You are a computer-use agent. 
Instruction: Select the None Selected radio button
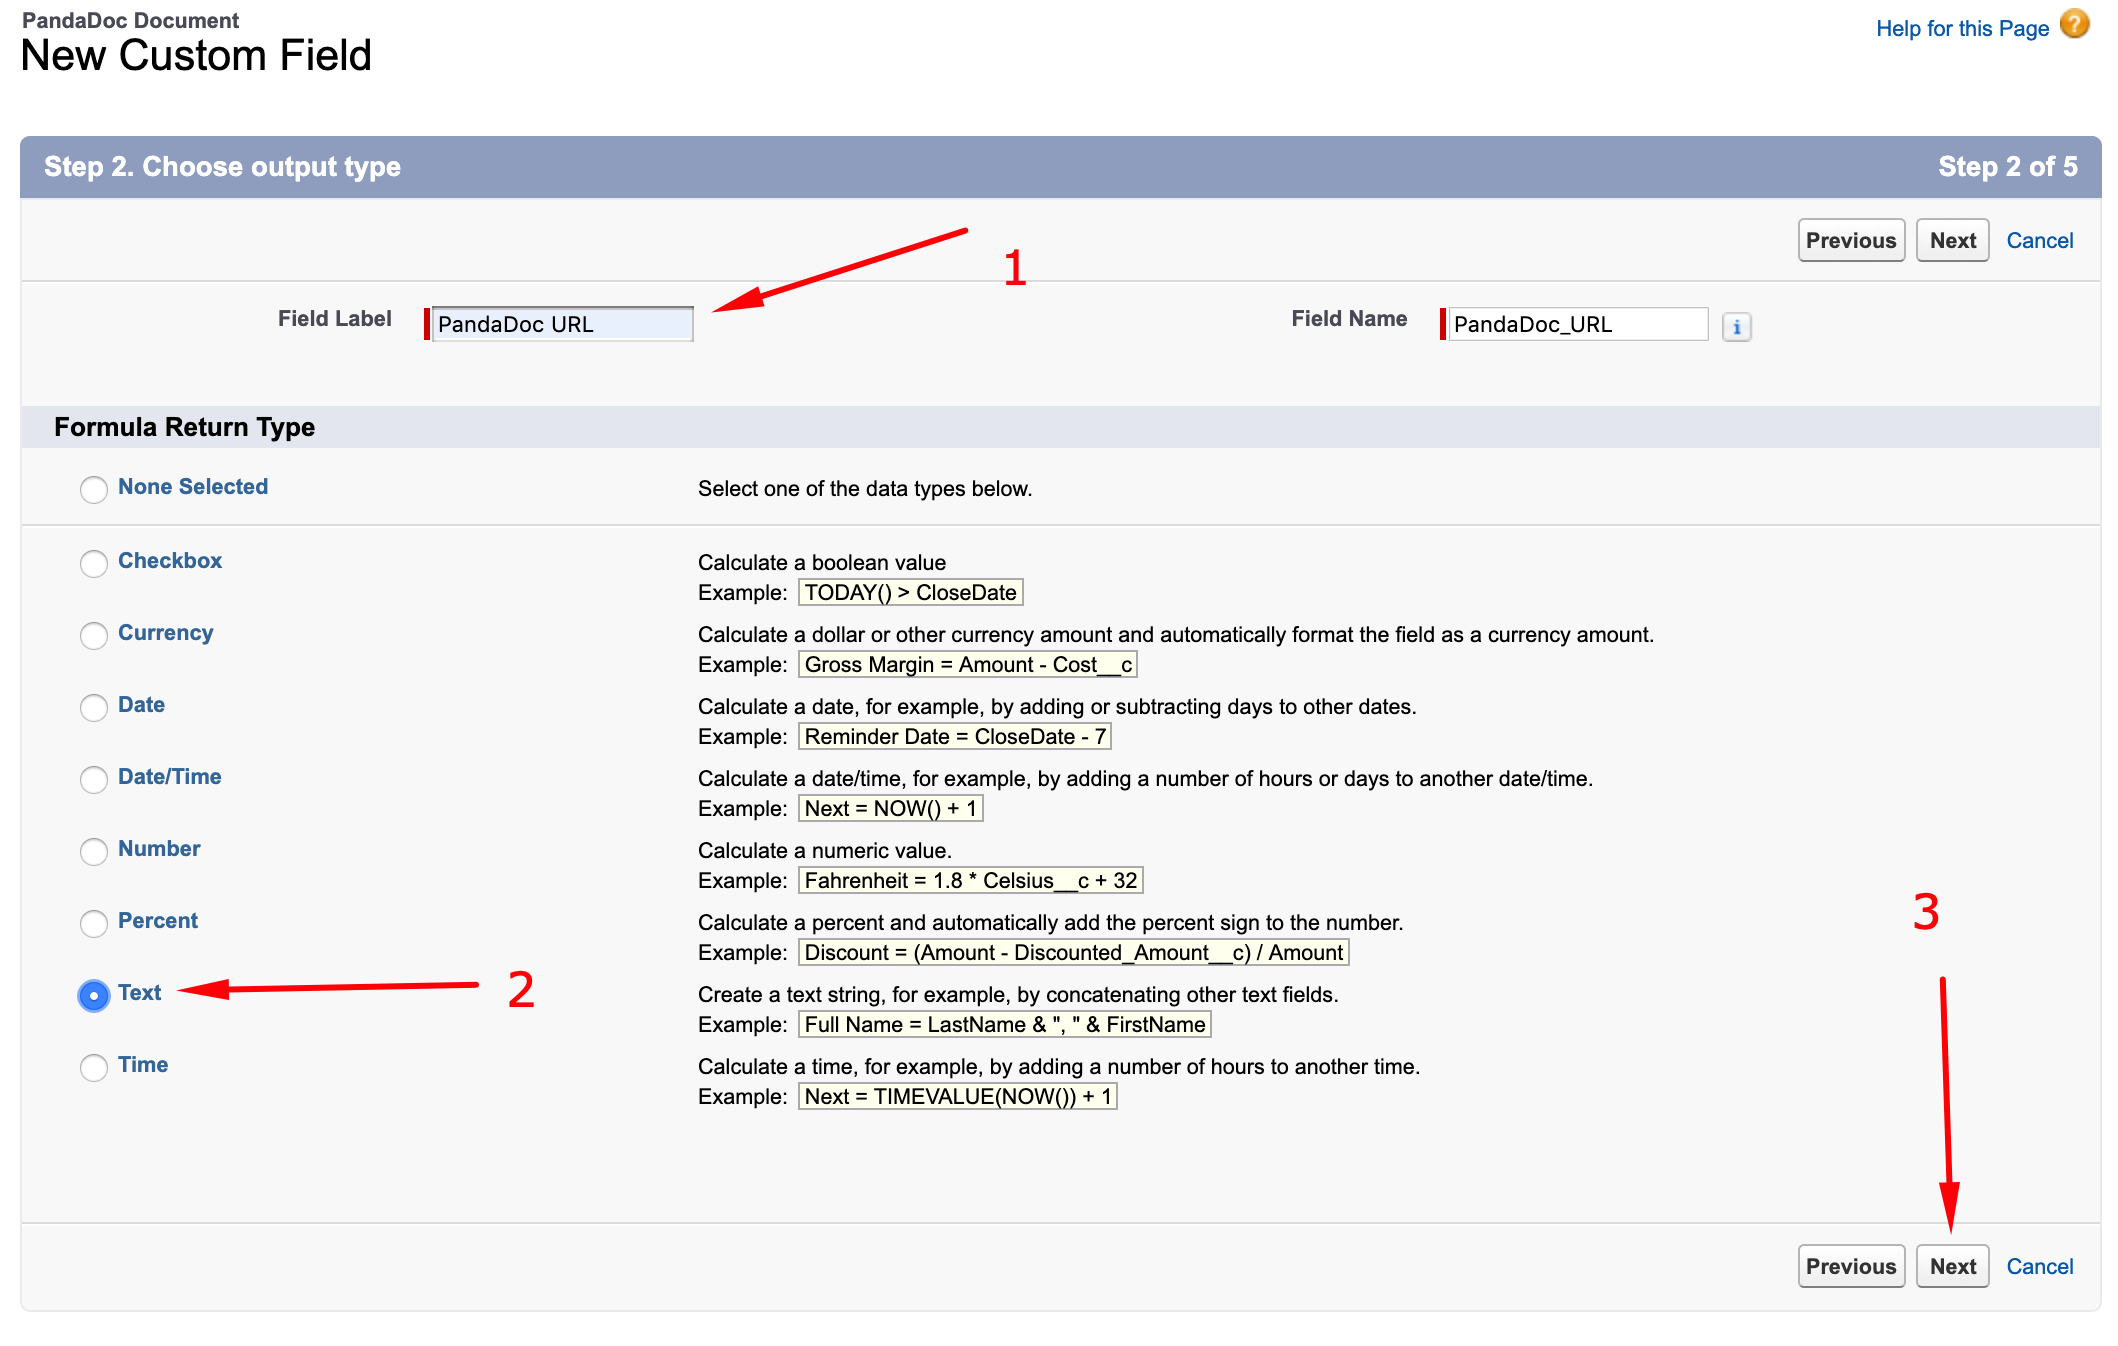94,489
